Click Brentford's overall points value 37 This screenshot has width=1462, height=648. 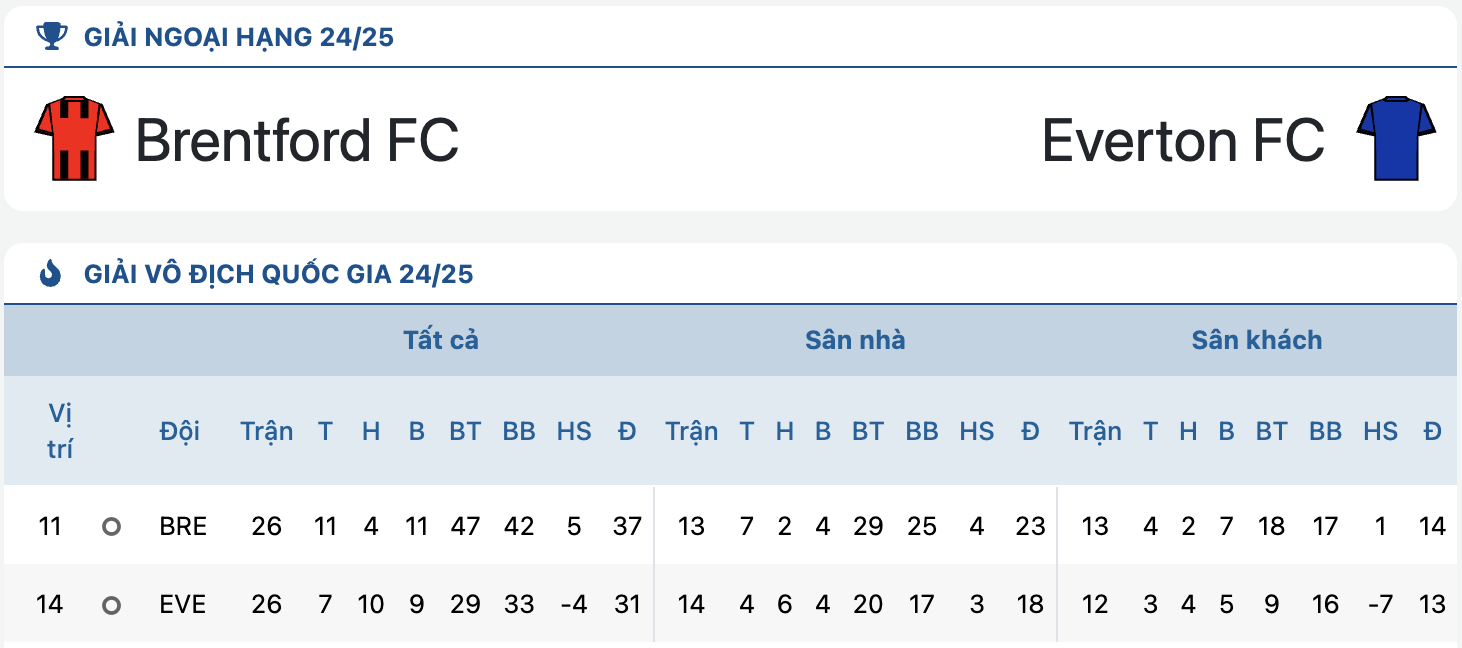pyautogui.click(x=627, y=526)
